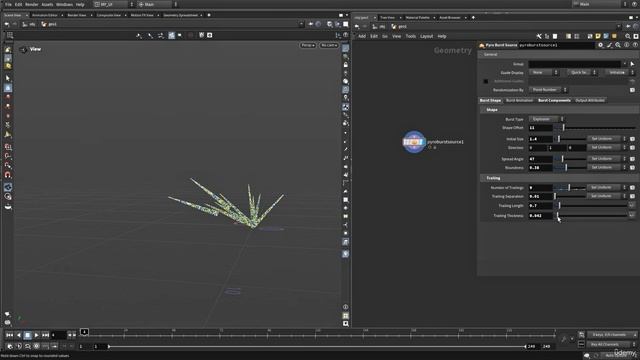Open the Render menu in the main menu bar
This screenshot has height=360, width=640.
[31, 4]
